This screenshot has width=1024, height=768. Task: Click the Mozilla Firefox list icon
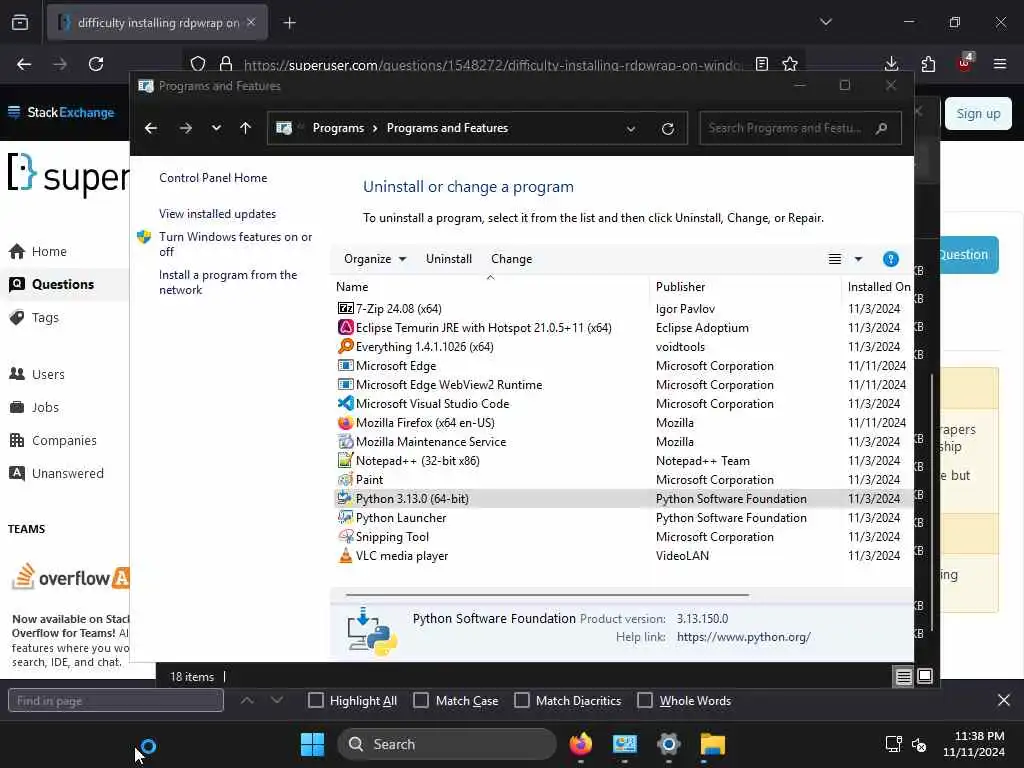click(345, 422)
